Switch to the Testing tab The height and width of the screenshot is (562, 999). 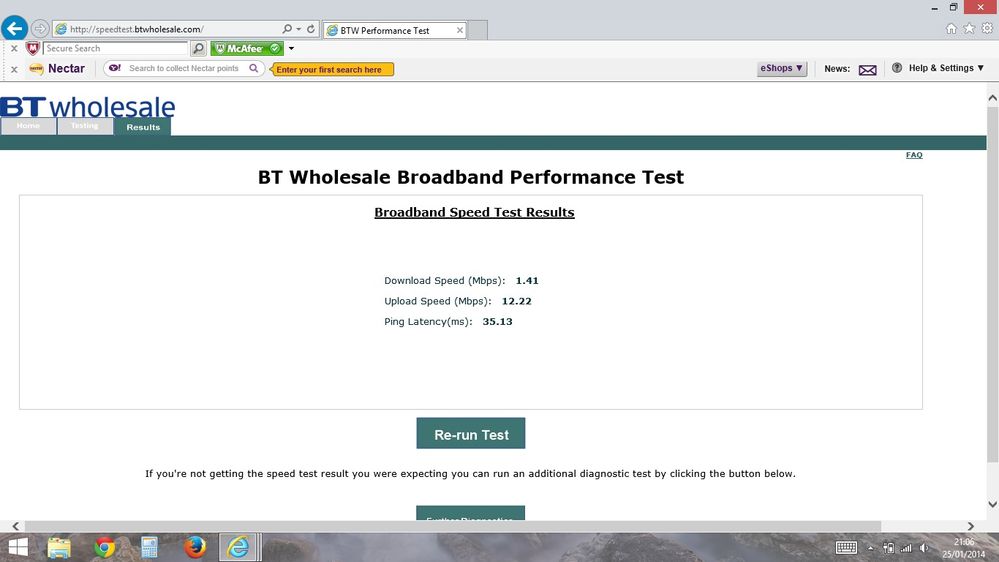click(x=85, y=126)
